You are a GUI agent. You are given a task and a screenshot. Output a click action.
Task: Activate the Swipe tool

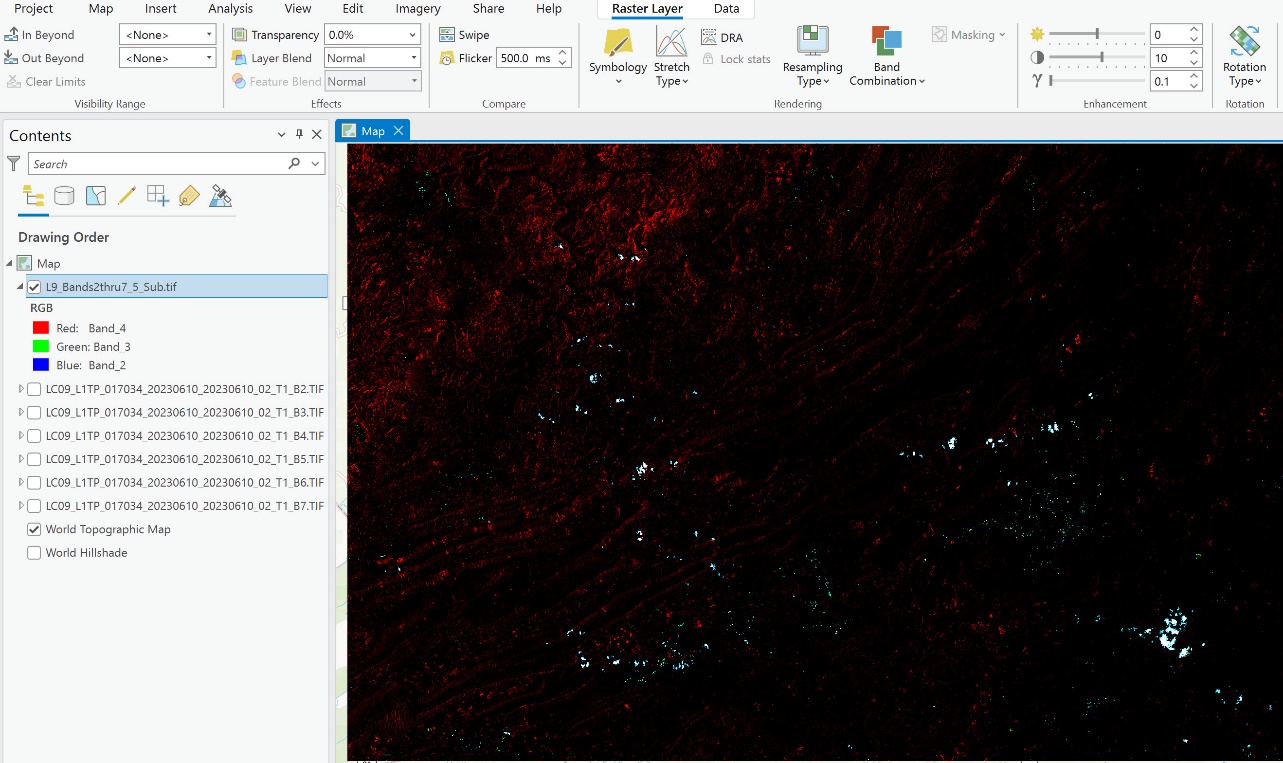coord(464,35)
